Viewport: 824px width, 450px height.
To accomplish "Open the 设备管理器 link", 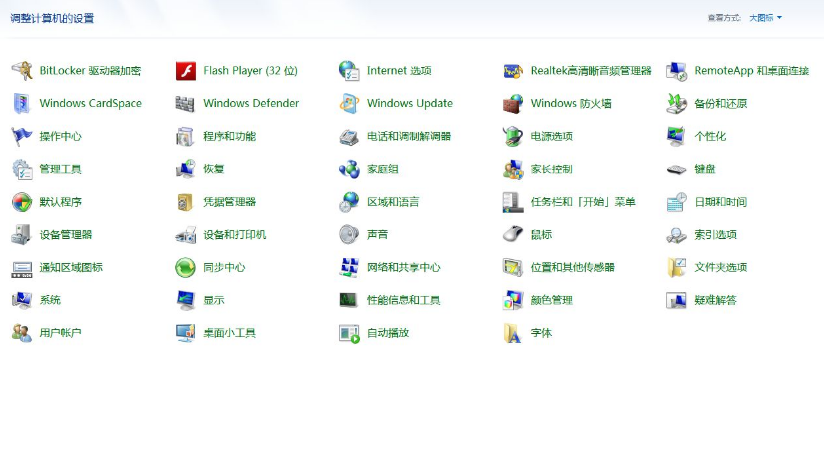I will 66,234.
